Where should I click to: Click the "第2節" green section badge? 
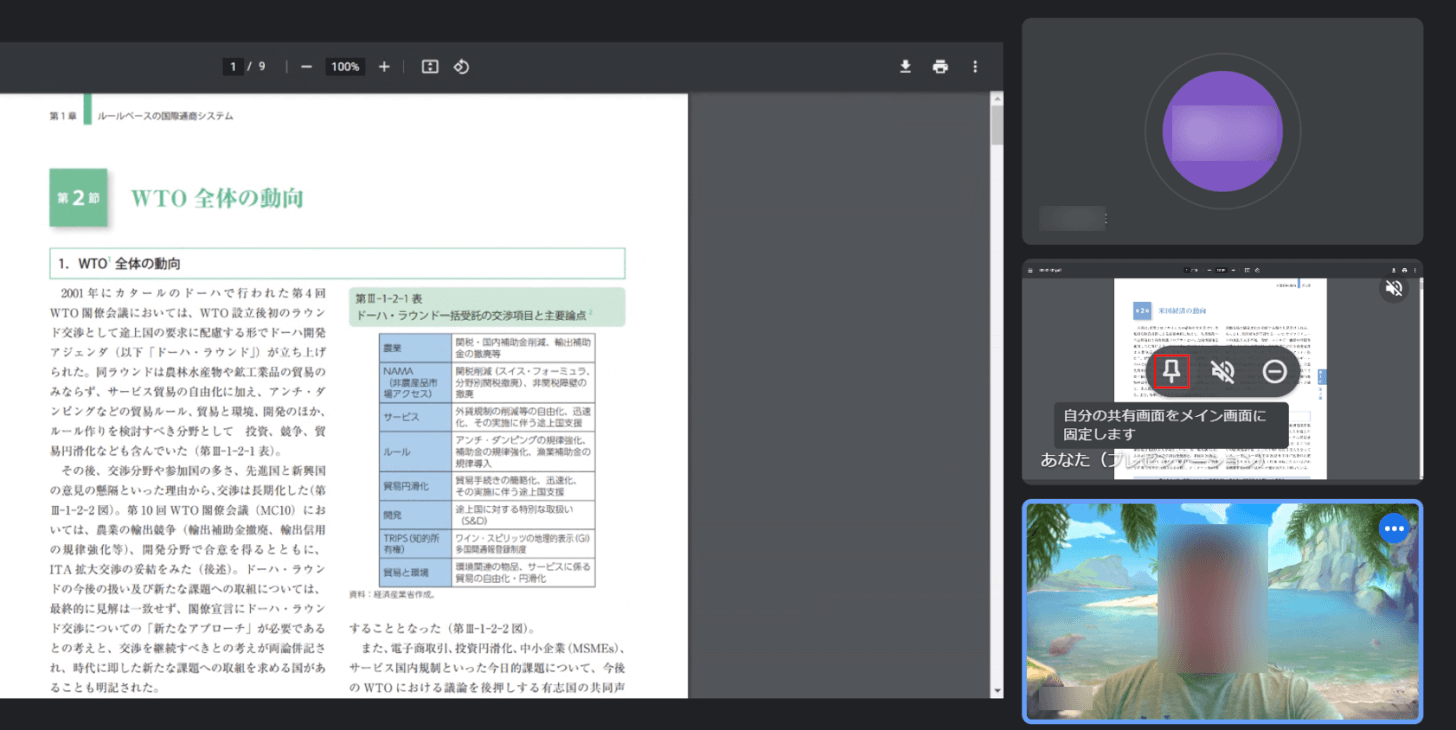78,198
